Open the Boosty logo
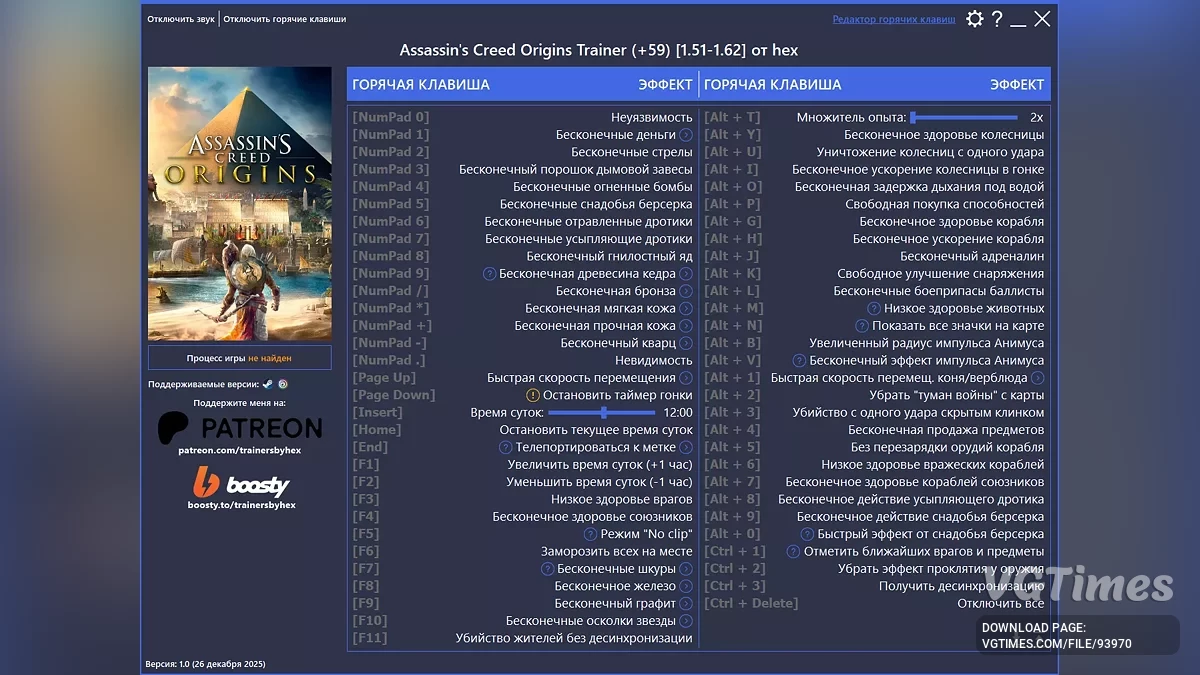This screenshot has width=1200, height=675. click(x=240, y=484)
